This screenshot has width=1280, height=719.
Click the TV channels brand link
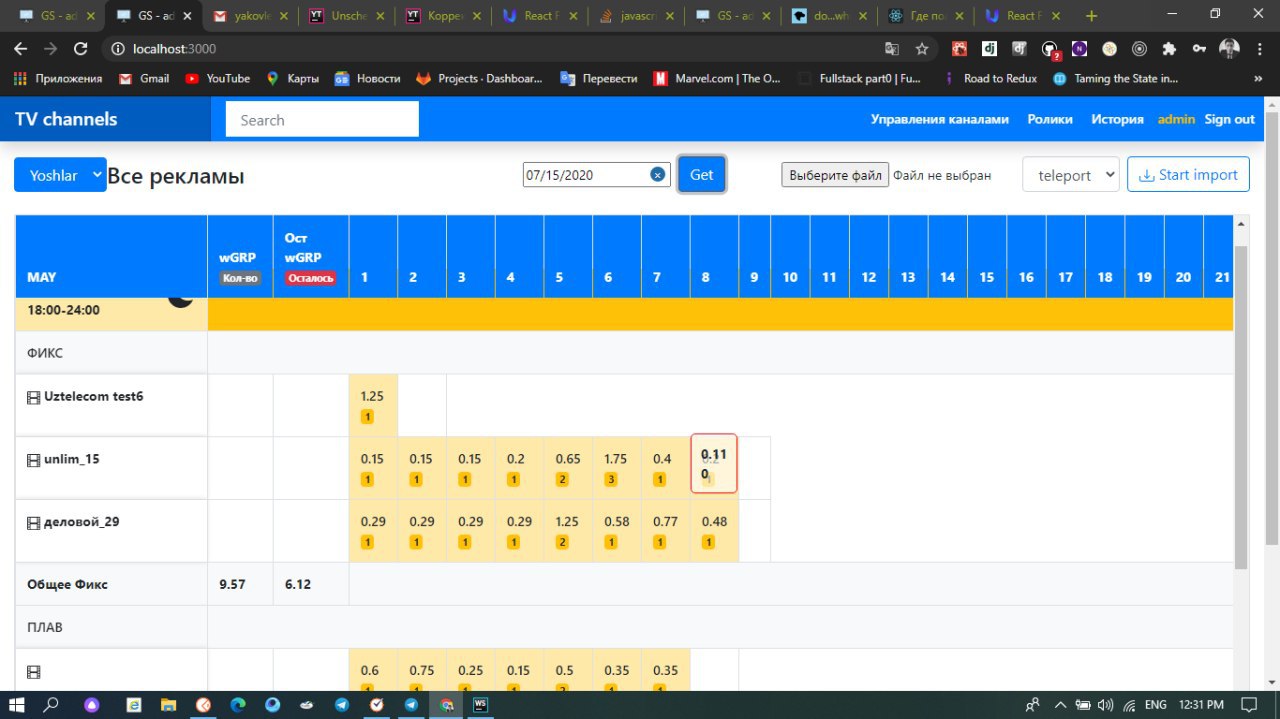[x=66, y=119]
